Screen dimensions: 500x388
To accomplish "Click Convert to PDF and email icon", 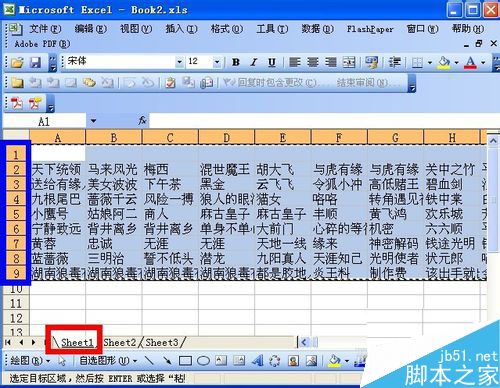I will pos(35,104).
